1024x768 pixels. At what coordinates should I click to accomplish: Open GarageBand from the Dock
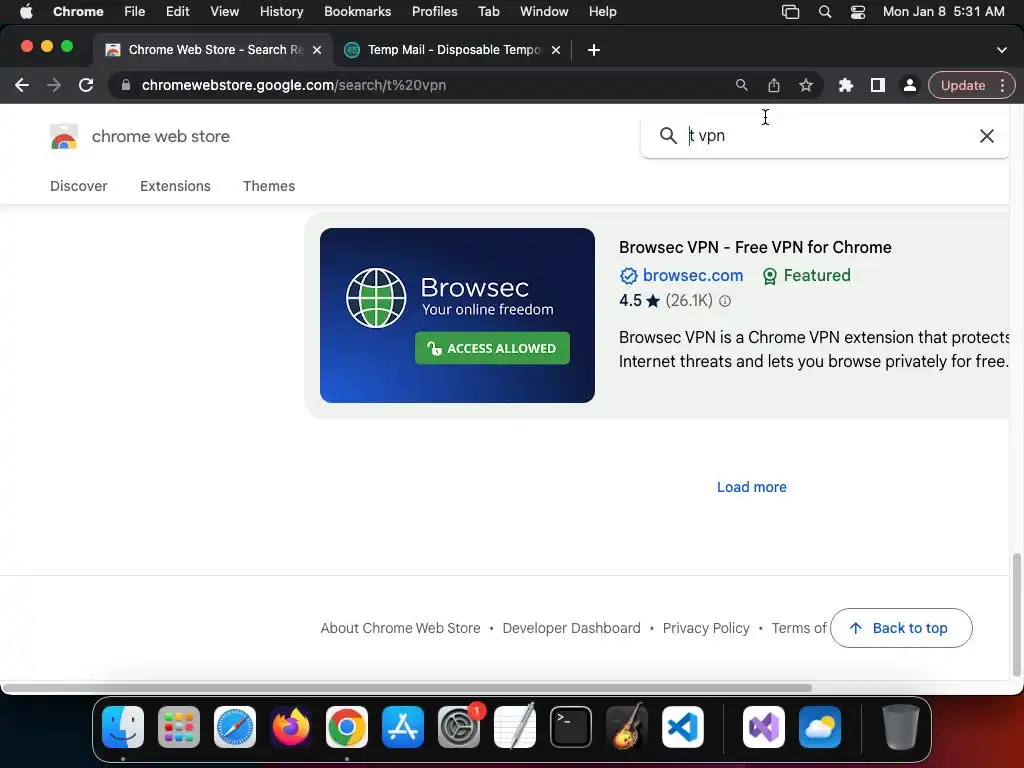click(627, 727)
